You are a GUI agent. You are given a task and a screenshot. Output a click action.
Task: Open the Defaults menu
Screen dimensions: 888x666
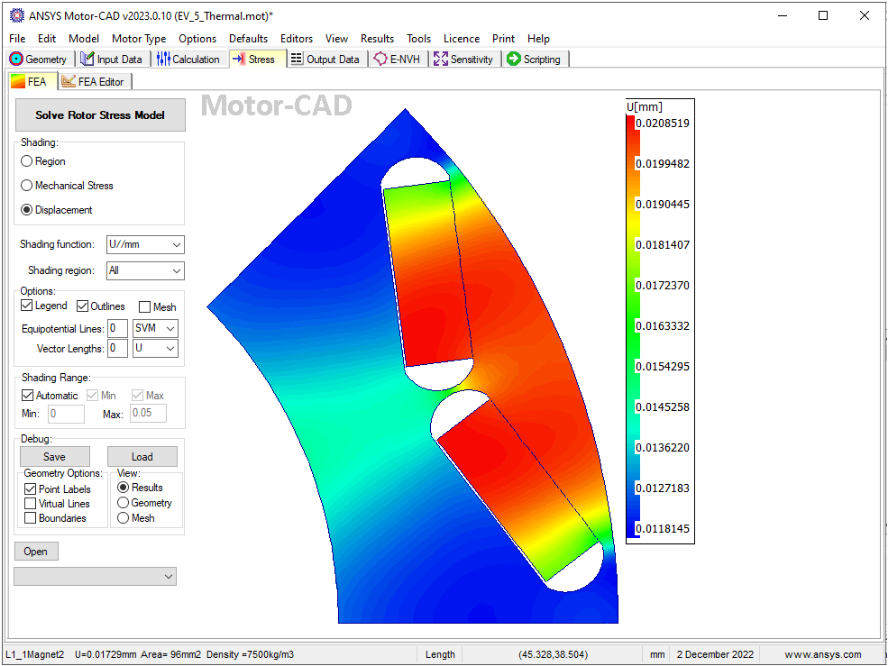click(x=248, y=39)
